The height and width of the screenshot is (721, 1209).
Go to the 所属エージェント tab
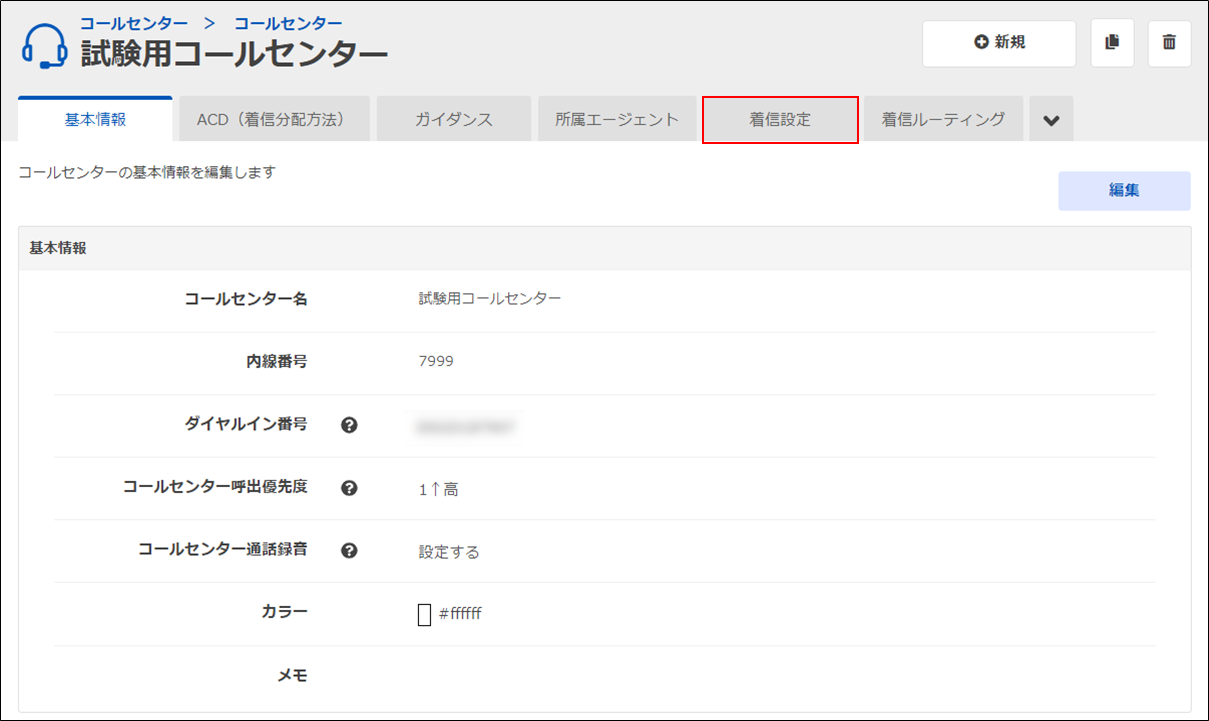pos(617,120)
